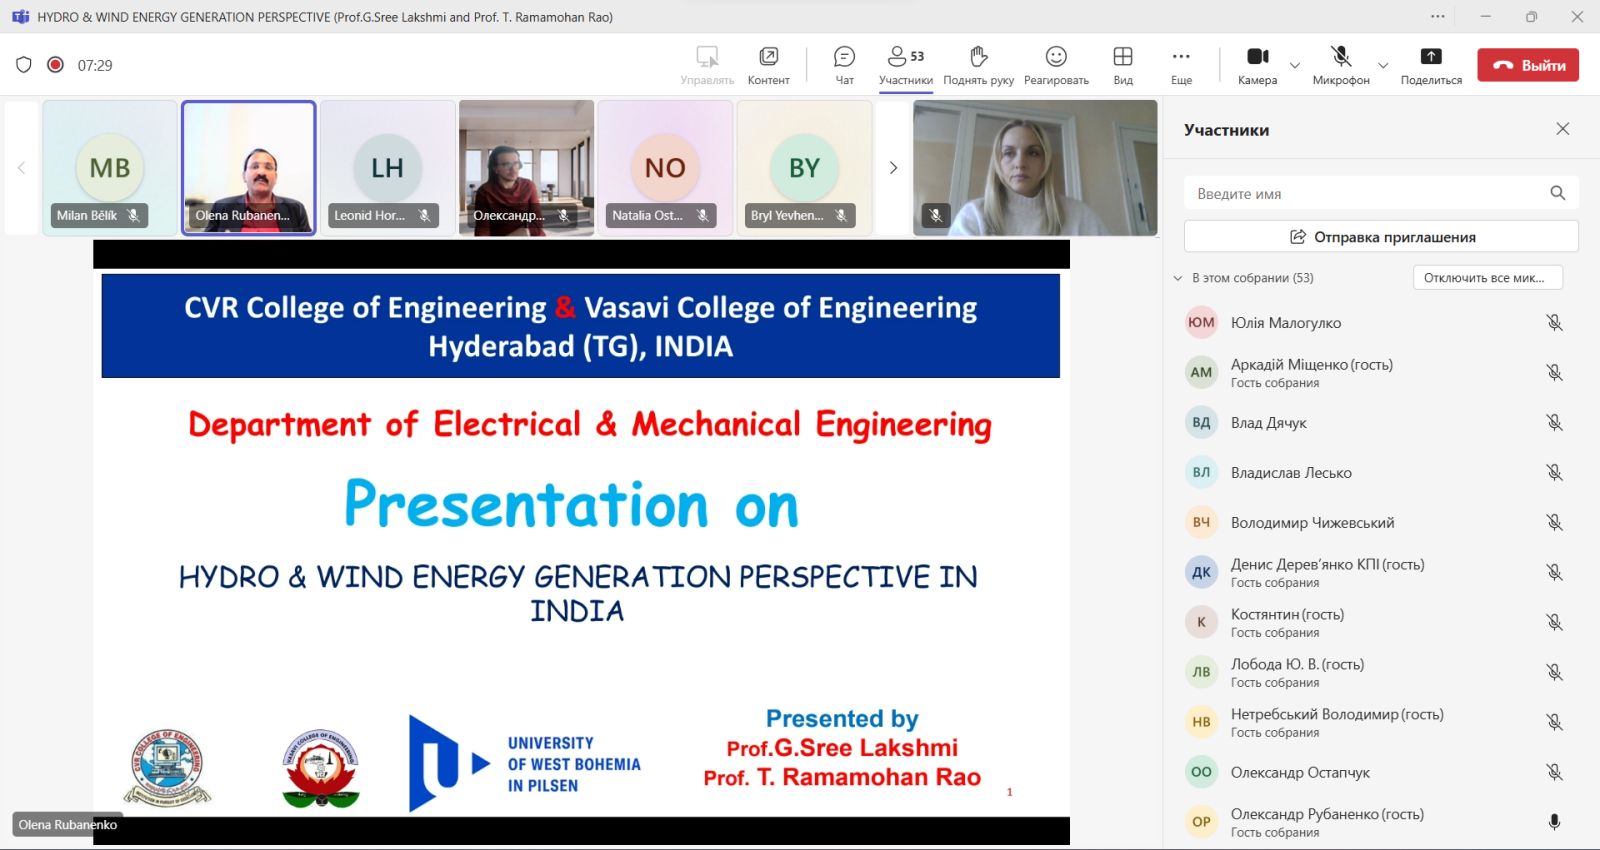Click the meeting timer 07:29

tap(95, 65)
